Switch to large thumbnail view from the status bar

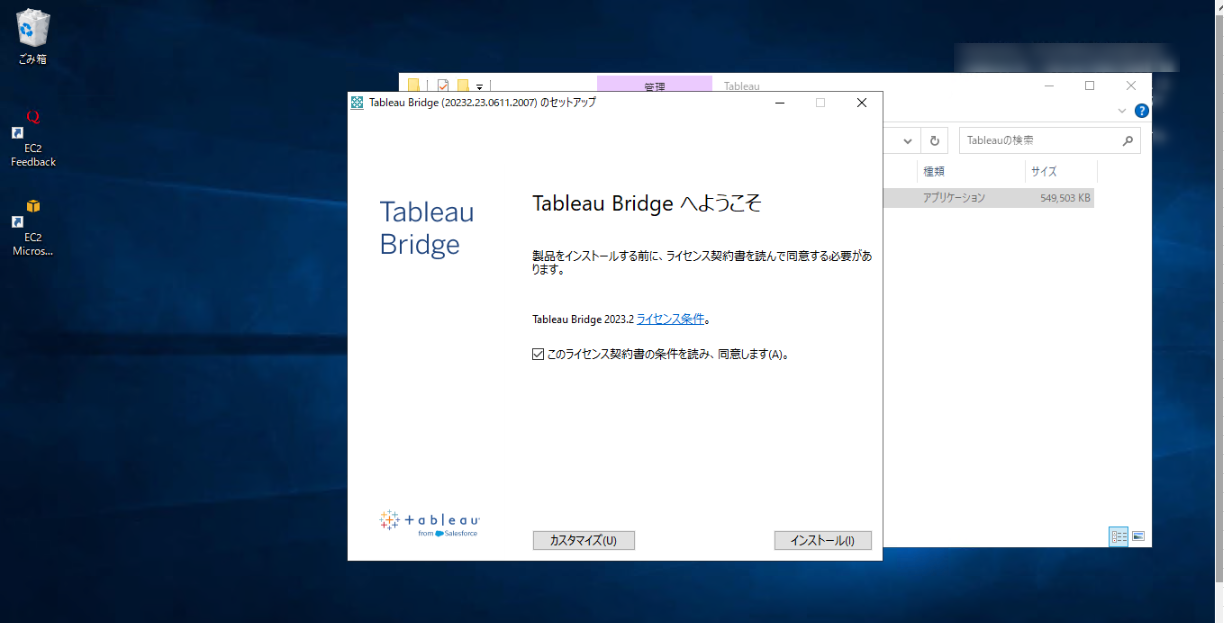1139,536
